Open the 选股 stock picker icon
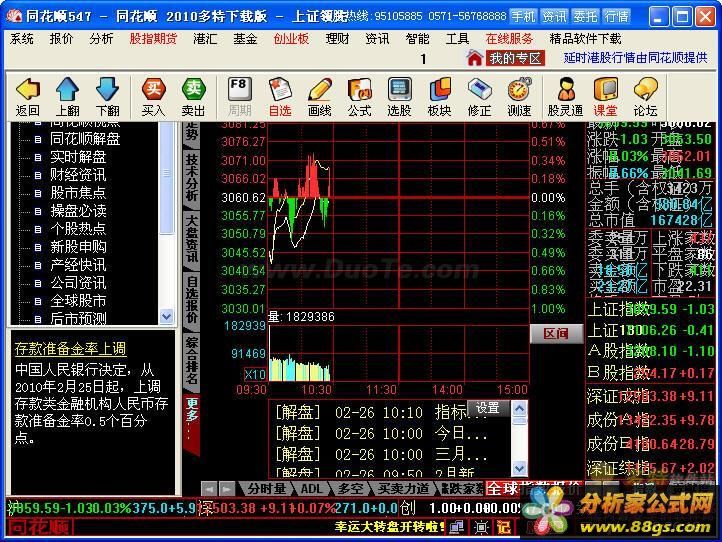This screenshot has width=722, height=542. pos(399,89)
